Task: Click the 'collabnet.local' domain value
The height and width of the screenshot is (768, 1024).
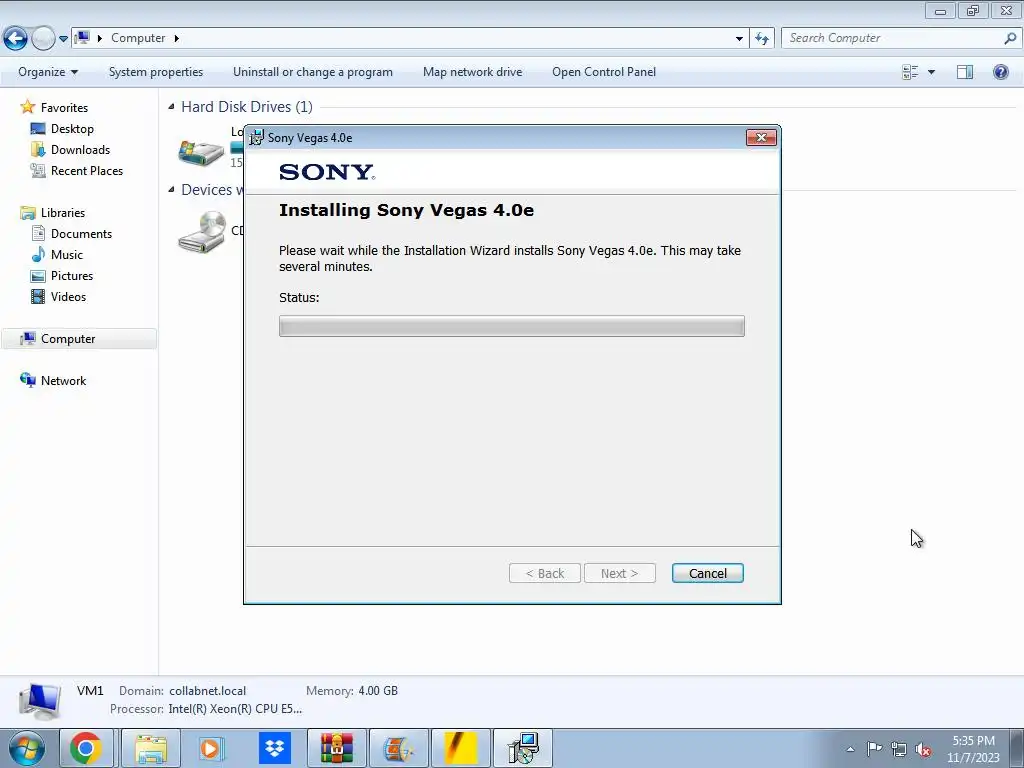Action: coord(208,690)
